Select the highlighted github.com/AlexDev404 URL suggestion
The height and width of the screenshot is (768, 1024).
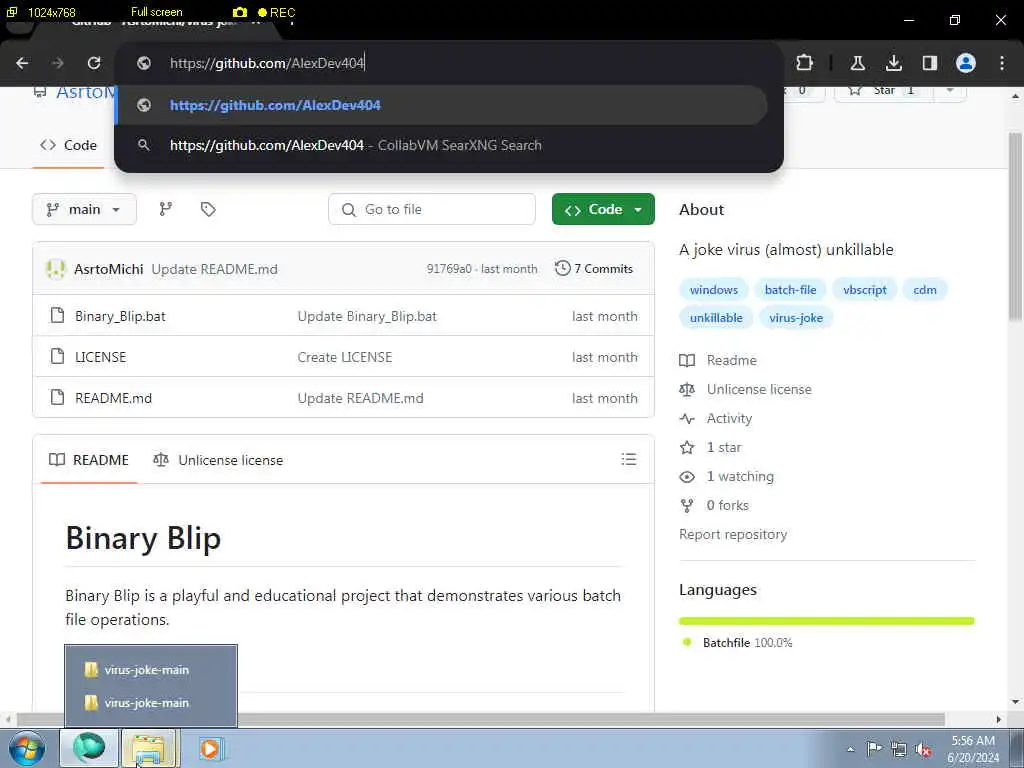click(x=441, y=105)
